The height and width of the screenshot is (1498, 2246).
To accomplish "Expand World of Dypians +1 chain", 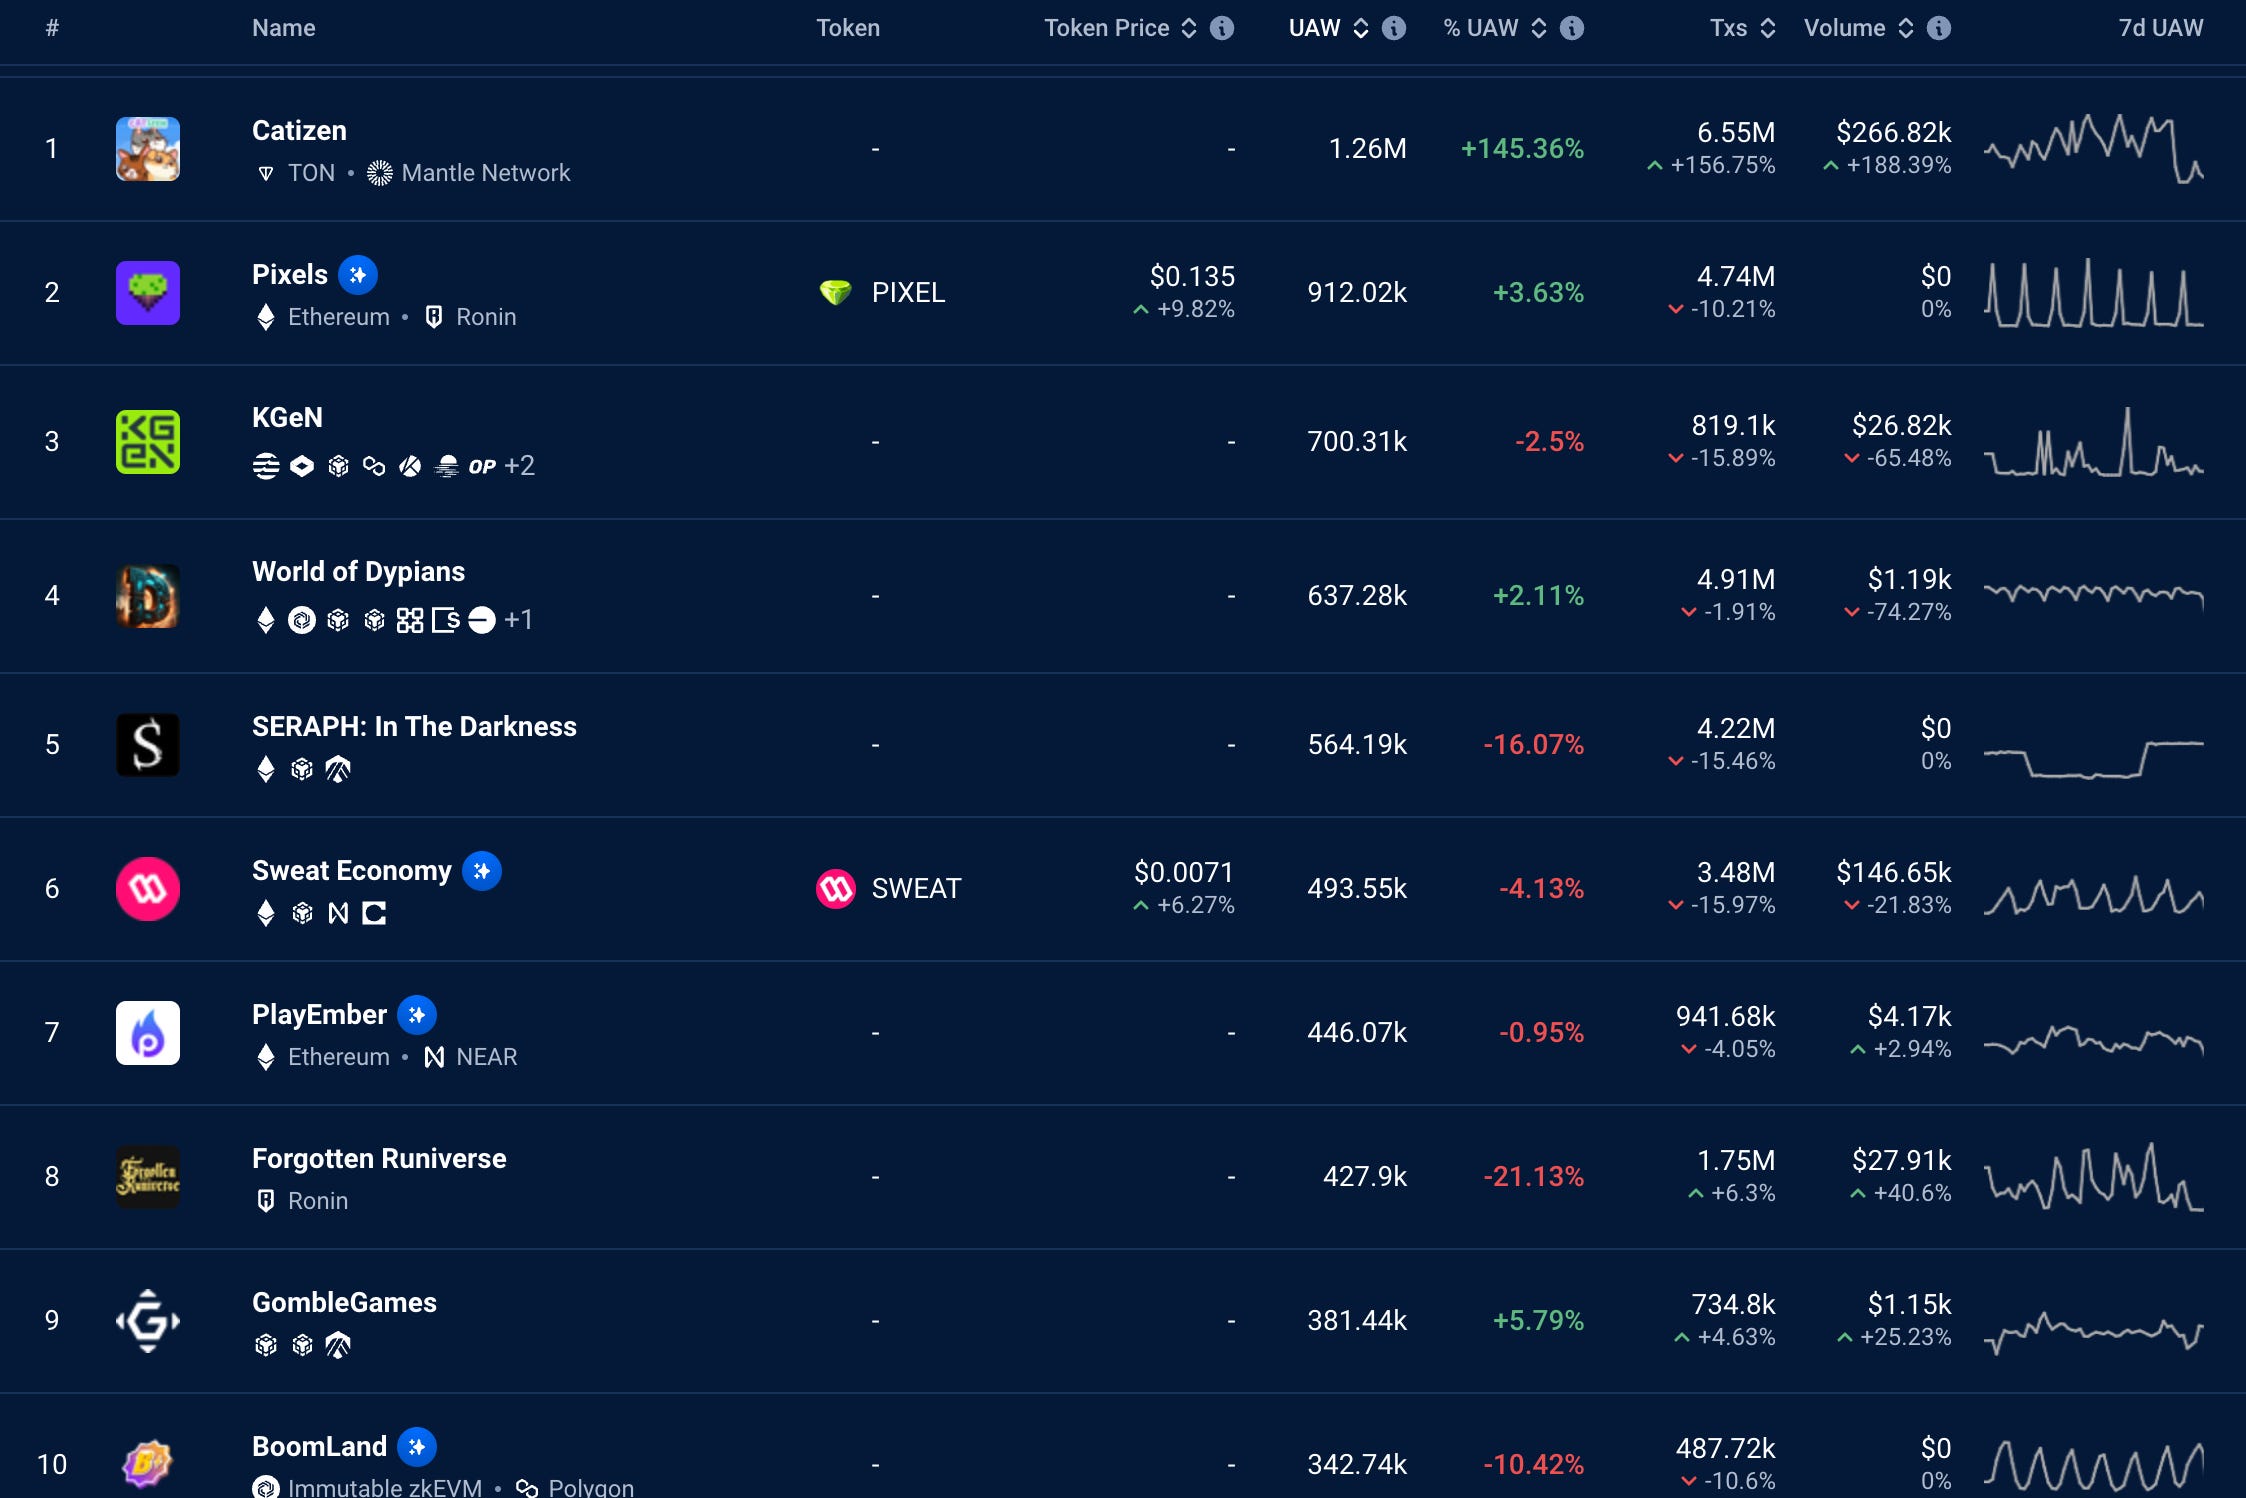I will click(x=518, y=620).
